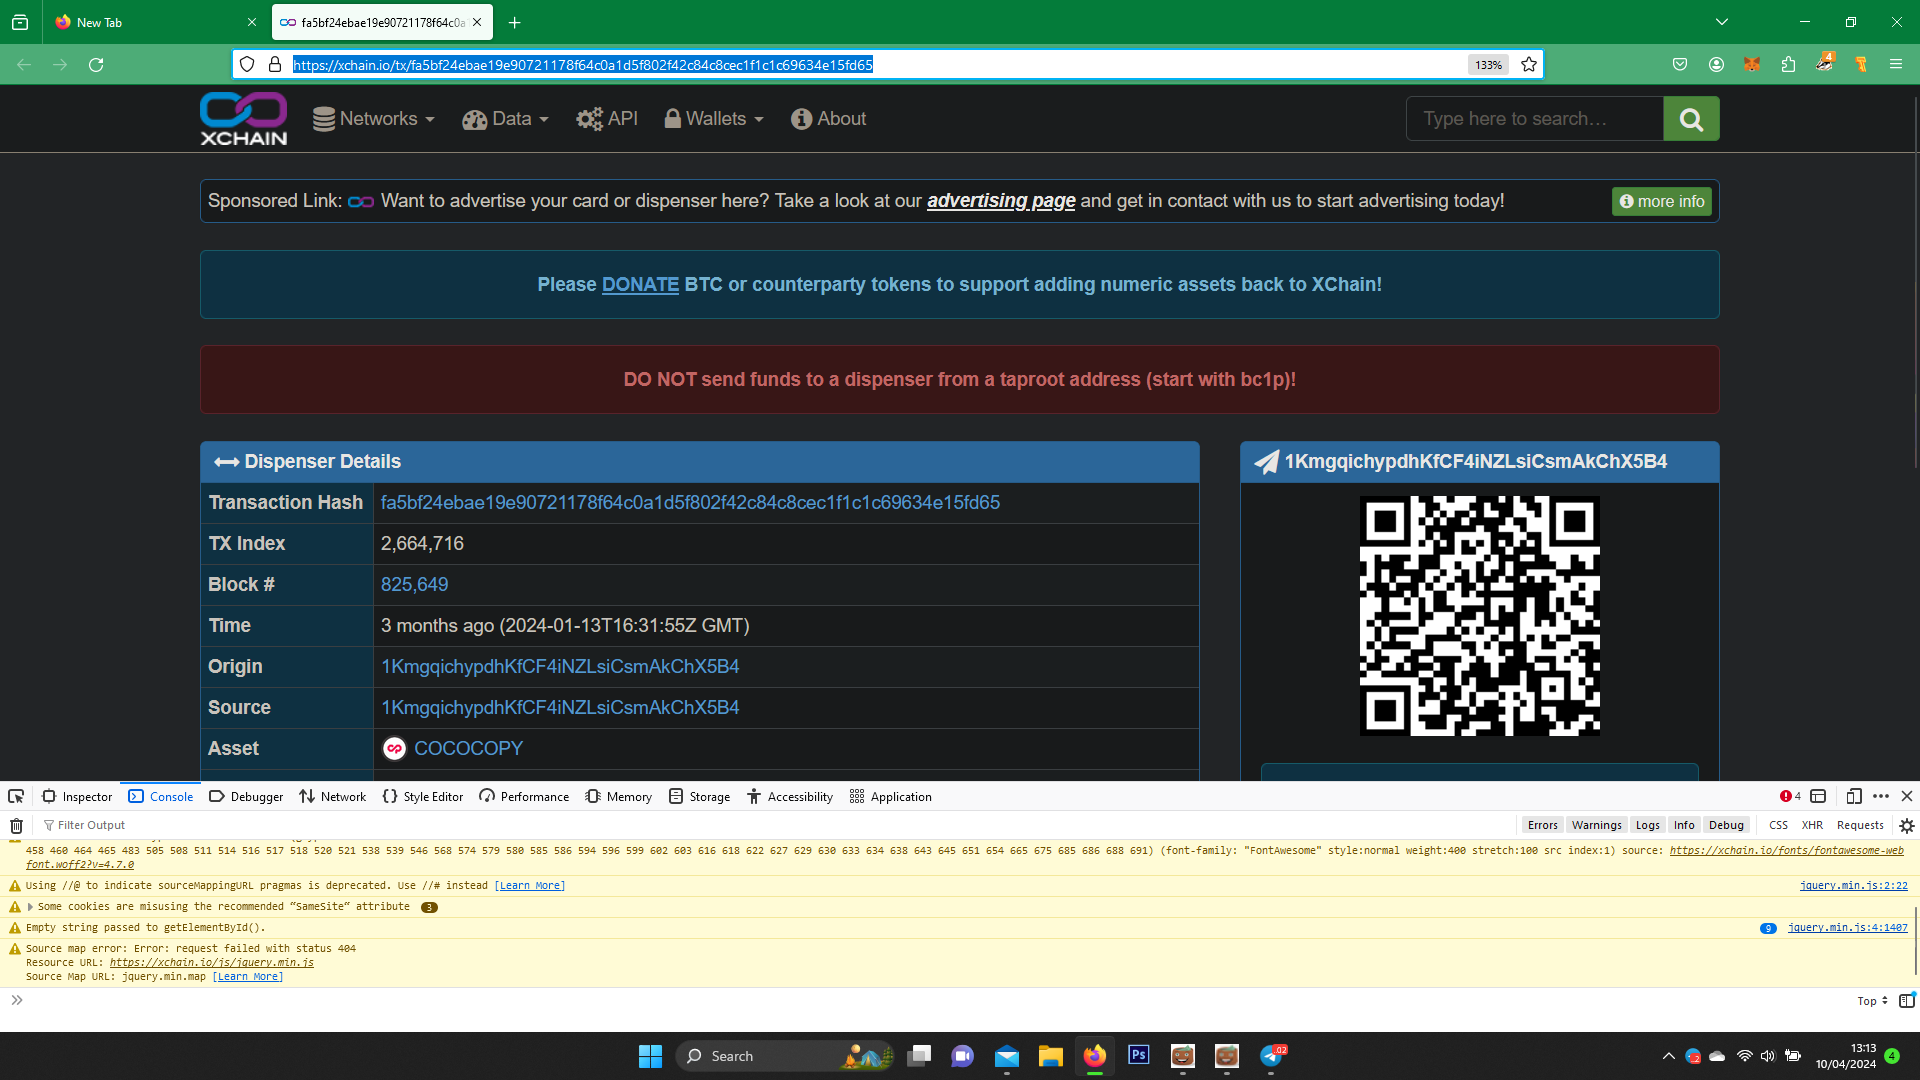Switch to the New Tab browser tab
1920x1080 pixels.
click(x=155, y=22)
